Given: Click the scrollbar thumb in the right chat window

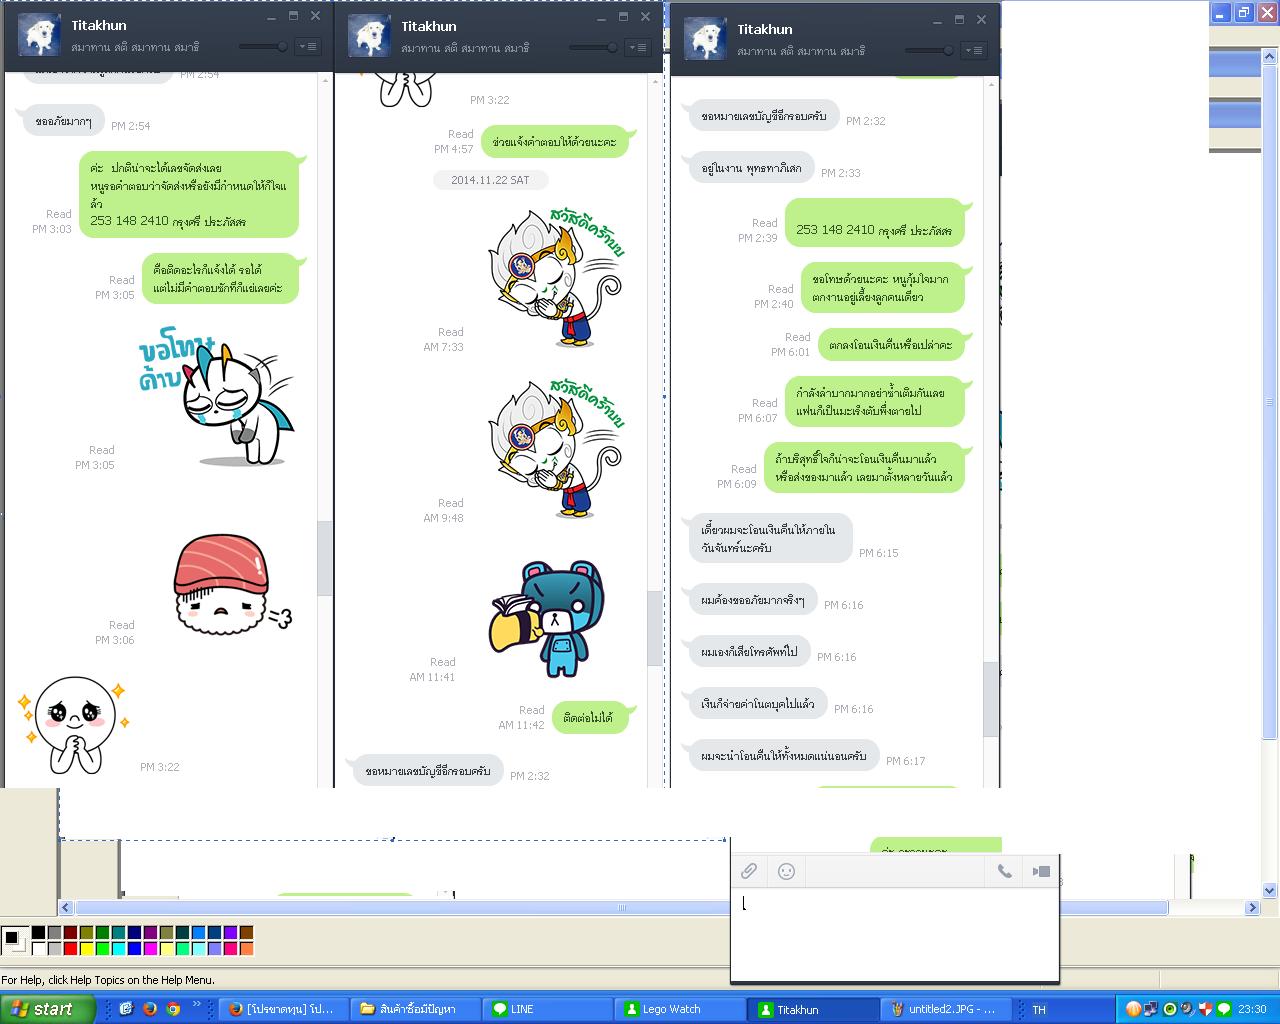Looking at the screenshot, I should click(991, 699).
